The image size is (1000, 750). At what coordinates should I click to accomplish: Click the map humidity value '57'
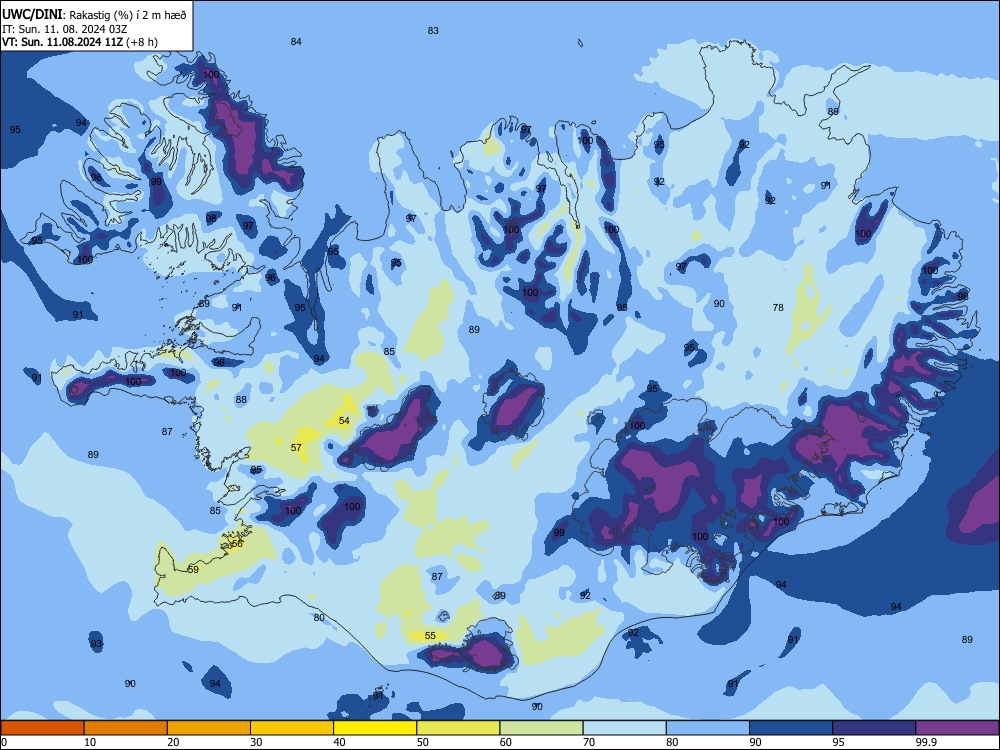296,448
